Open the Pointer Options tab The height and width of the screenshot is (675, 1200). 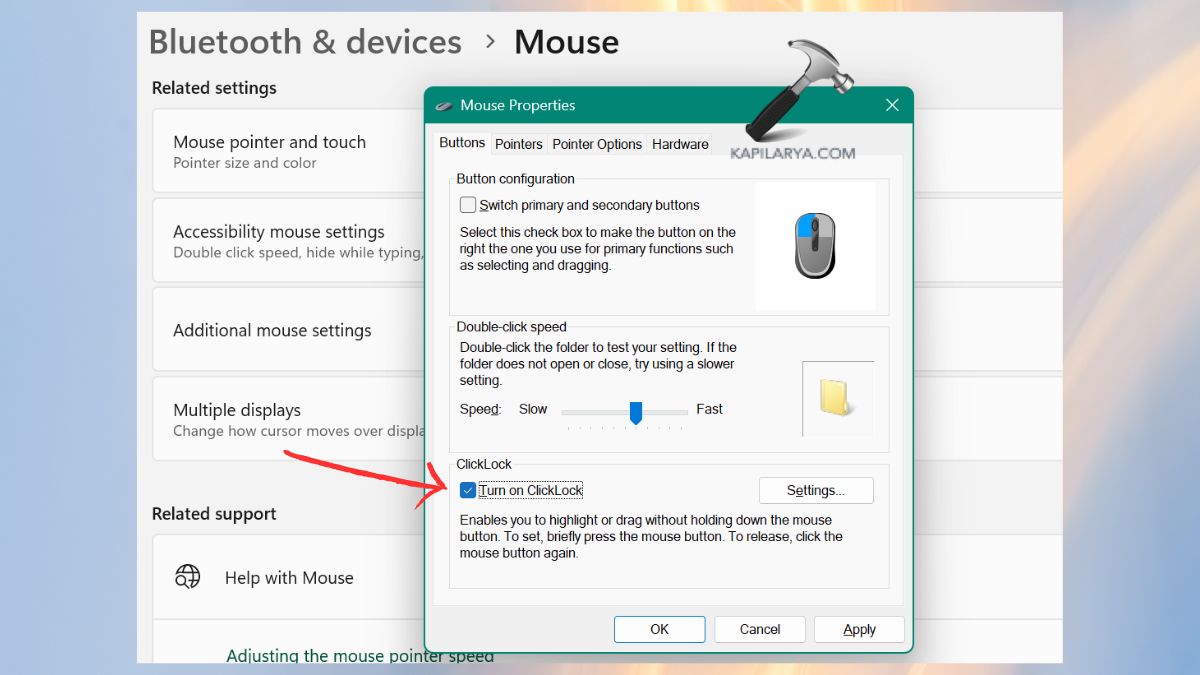click(x=597, y=144)
